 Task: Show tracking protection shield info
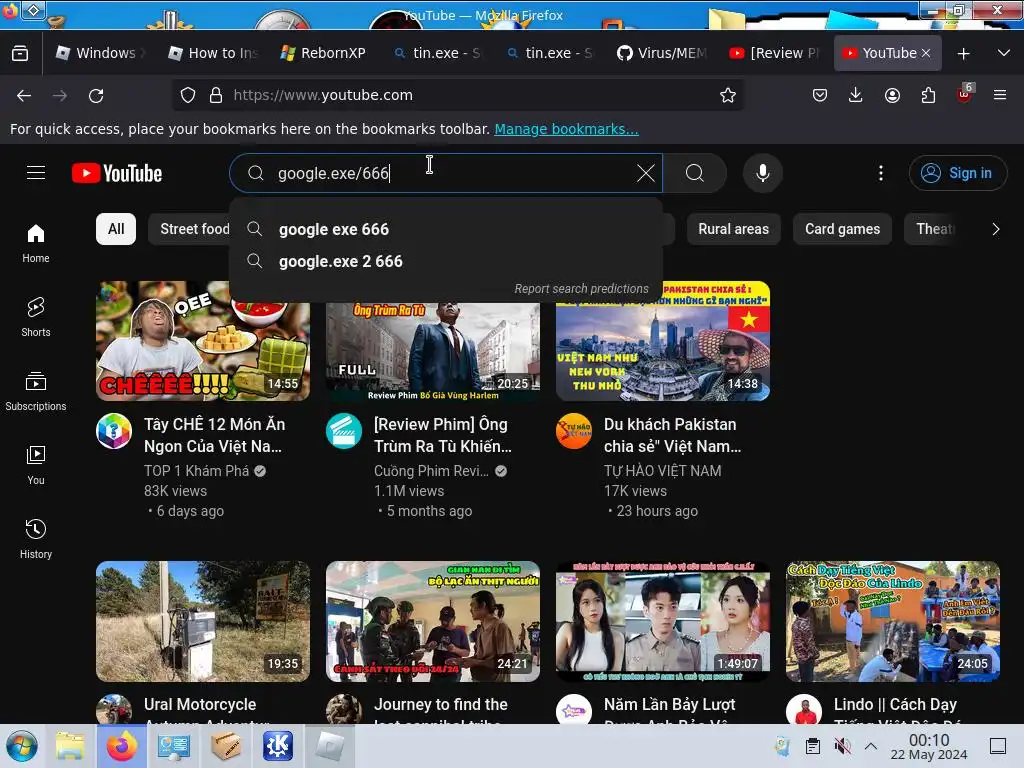click(x=188, y=95)
